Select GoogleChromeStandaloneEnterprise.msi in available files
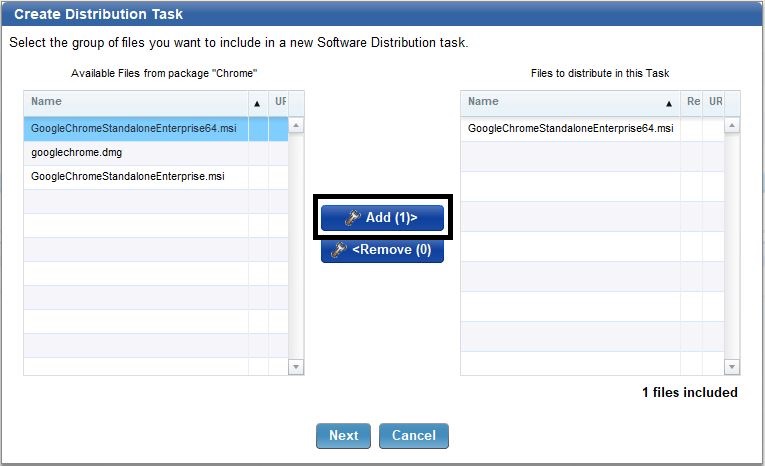The width and height of the screenshot is (765, 466). pos(156,176)
